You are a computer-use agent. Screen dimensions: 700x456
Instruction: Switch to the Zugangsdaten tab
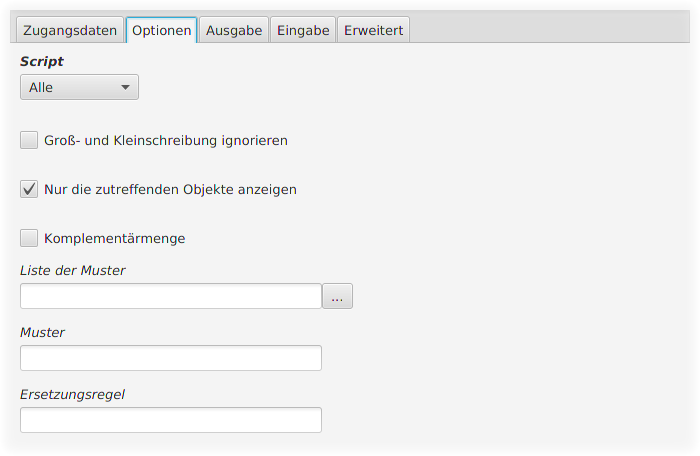point(70,30)
